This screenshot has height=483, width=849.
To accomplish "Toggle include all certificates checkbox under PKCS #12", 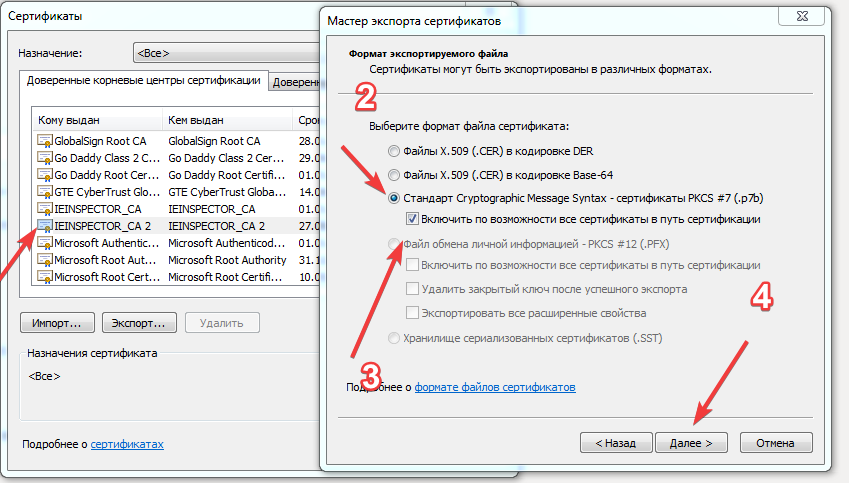I will [412, 265].
